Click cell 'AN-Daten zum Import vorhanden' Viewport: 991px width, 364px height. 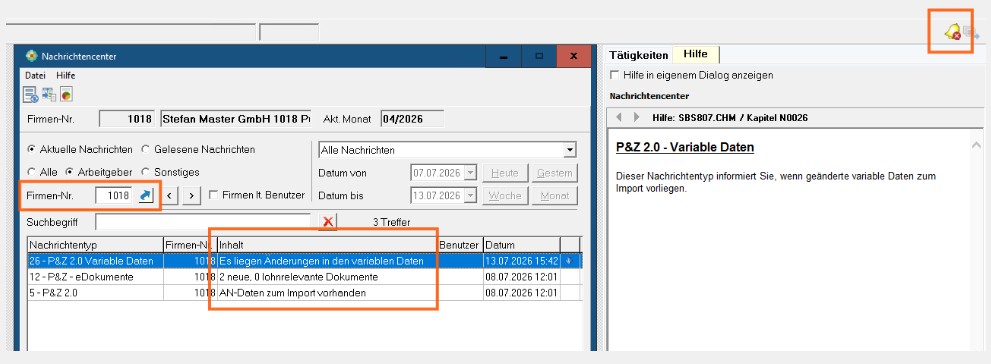(327, 293)
